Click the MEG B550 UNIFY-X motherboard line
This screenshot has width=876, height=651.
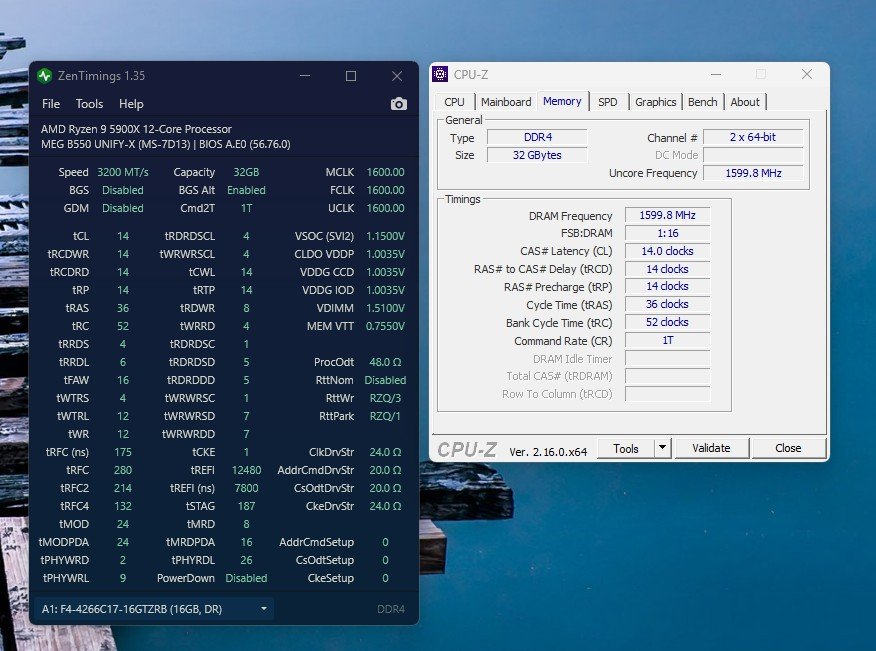click(x=165, y=144)
